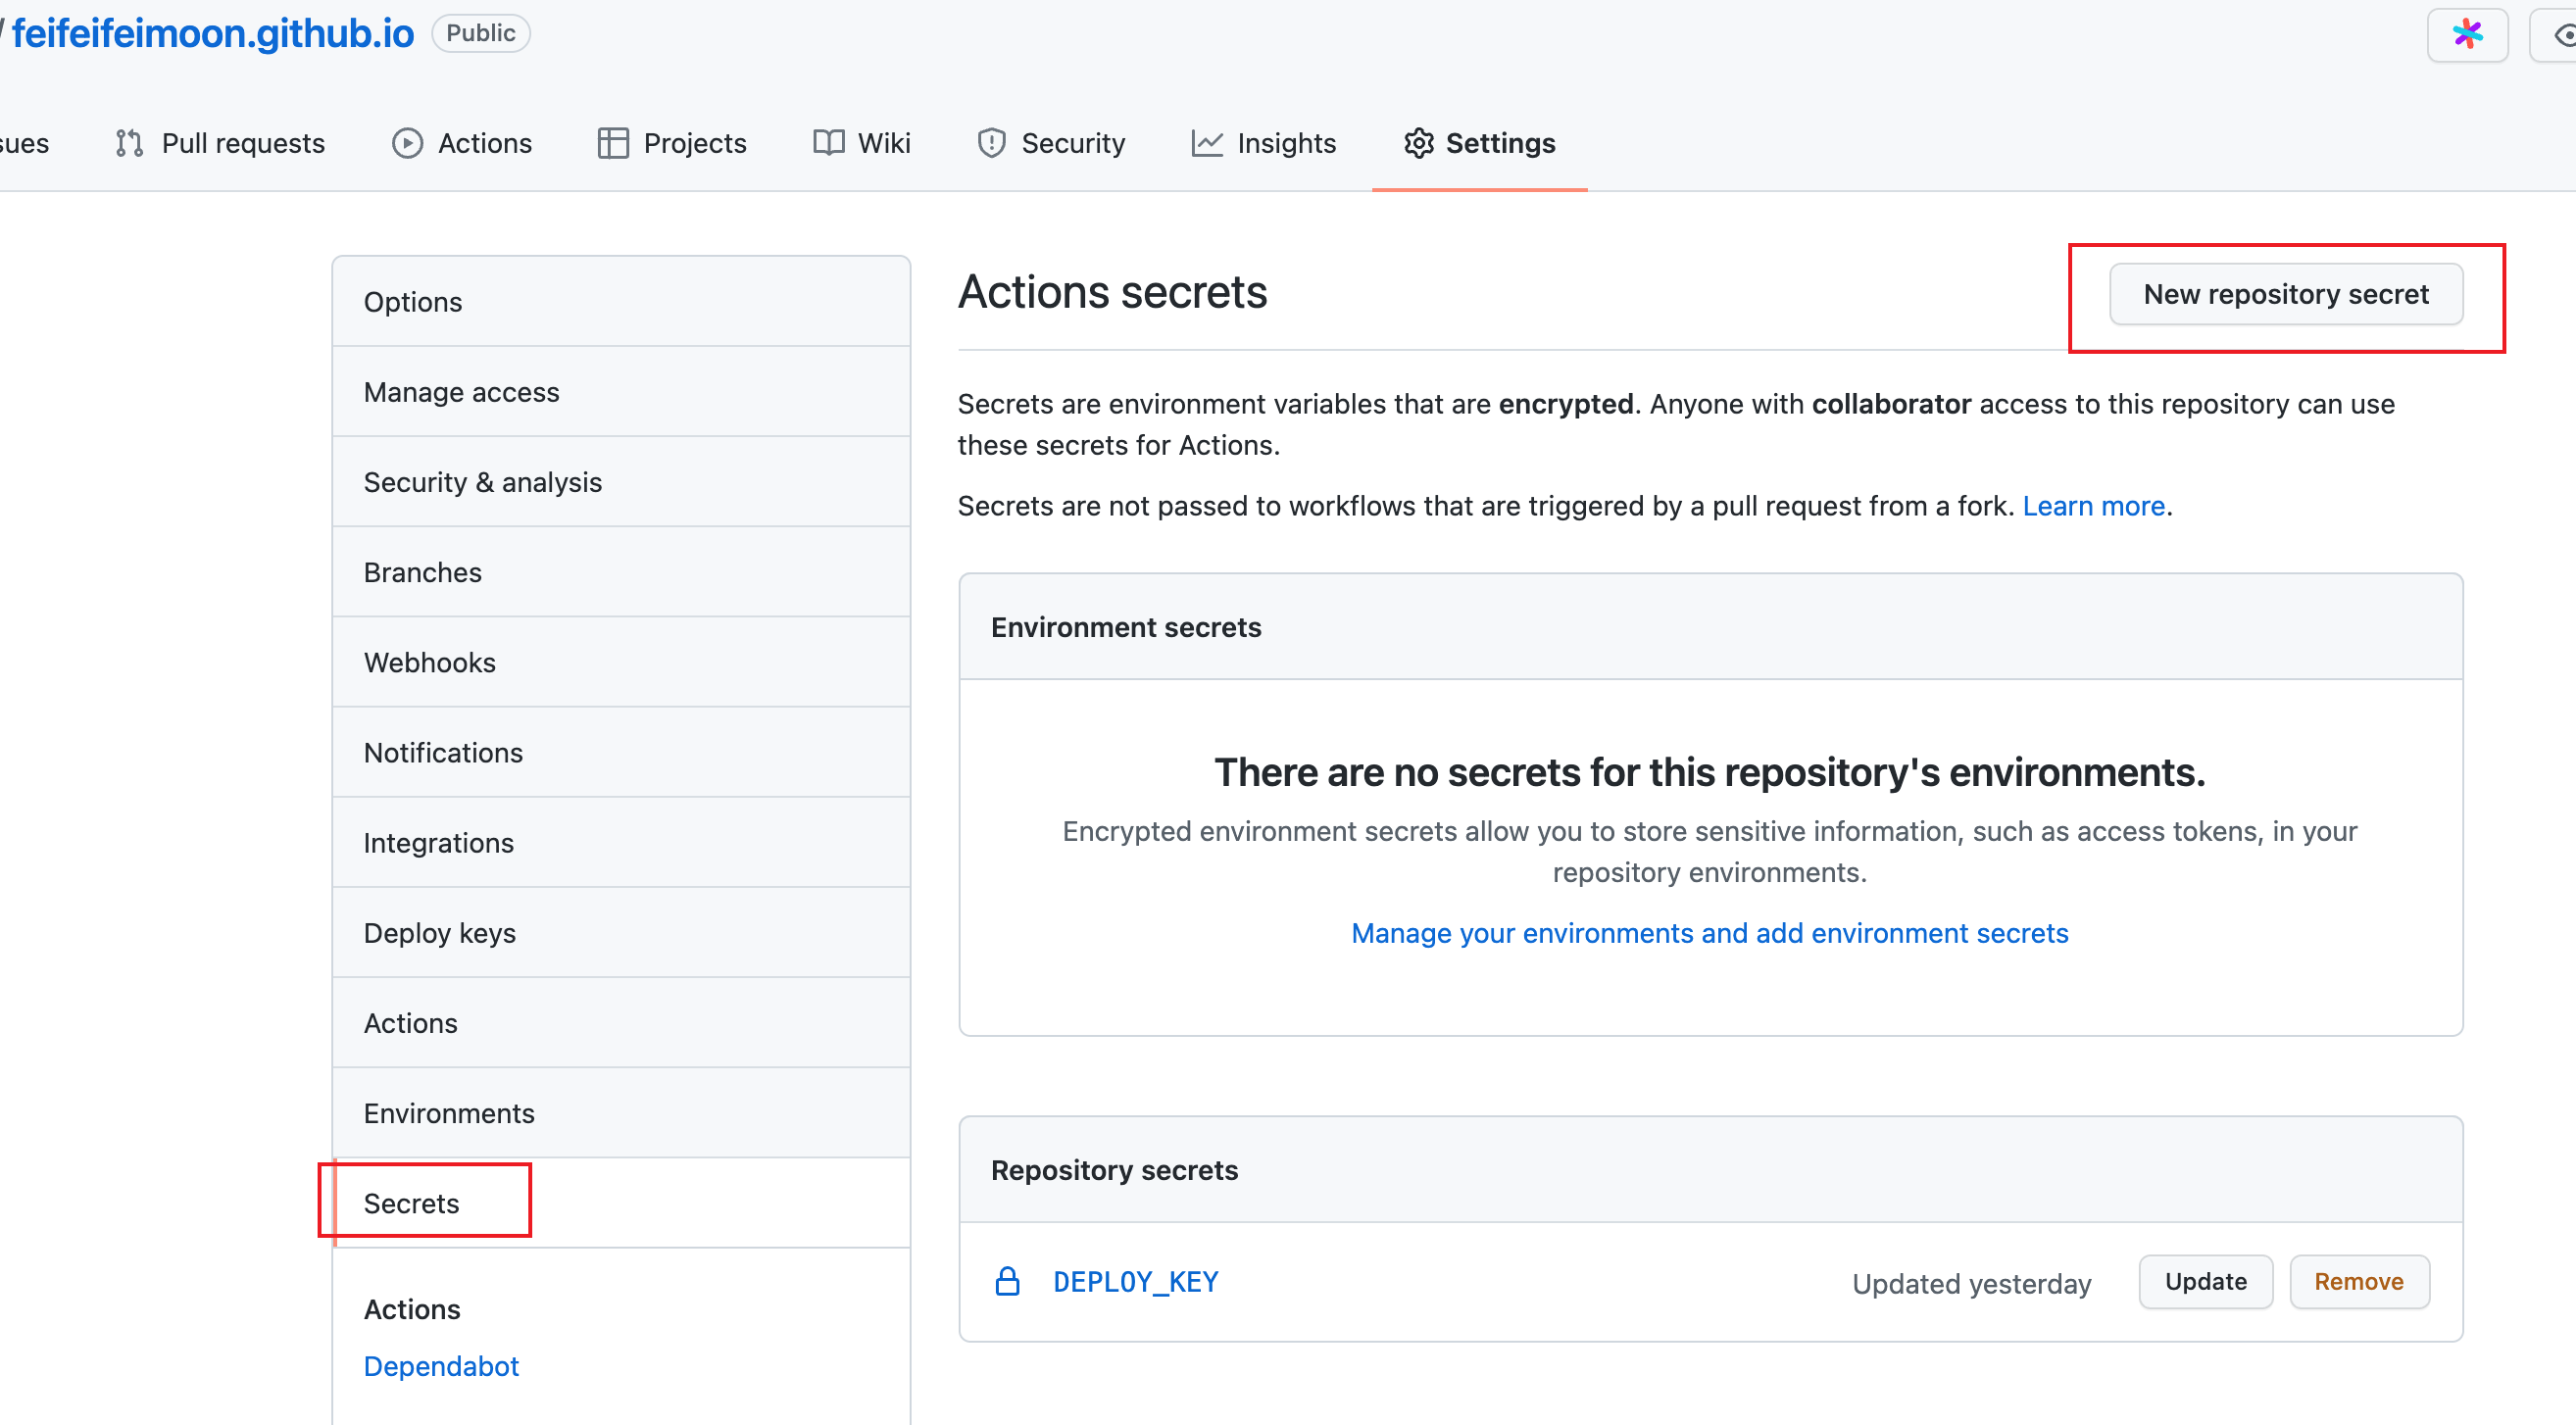The width and height of the screenshot is (2576, 1425).
Task: Select Deploy keys in settings sidebar
Action: pos(439,933)
